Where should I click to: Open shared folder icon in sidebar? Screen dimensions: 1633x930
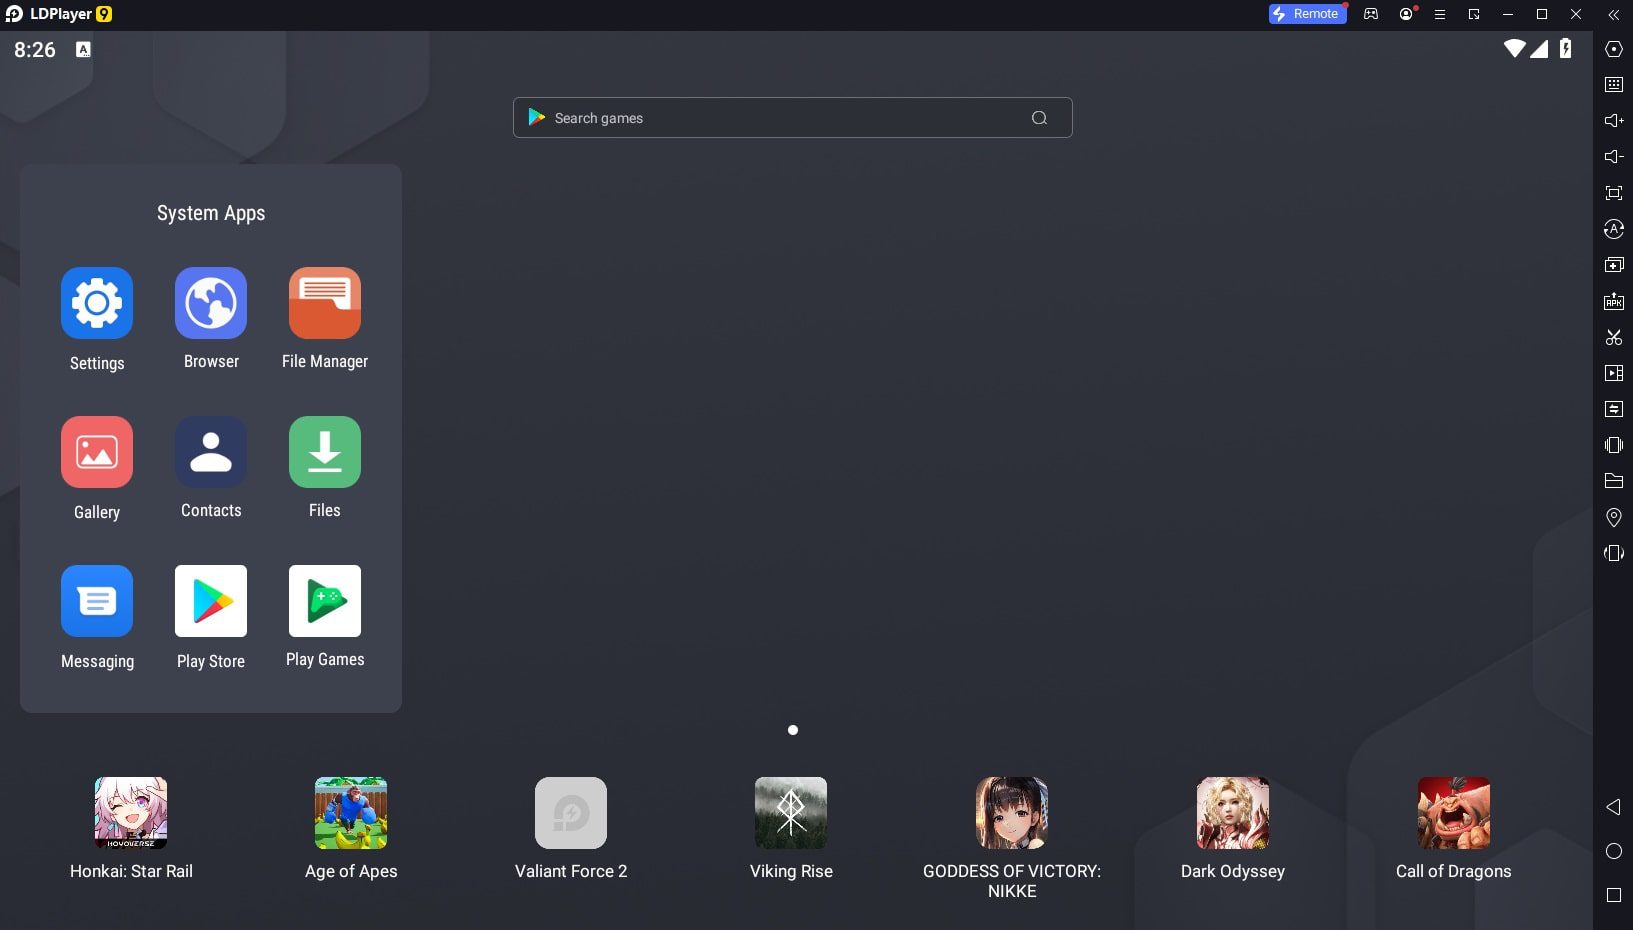tap(1614, 481)
